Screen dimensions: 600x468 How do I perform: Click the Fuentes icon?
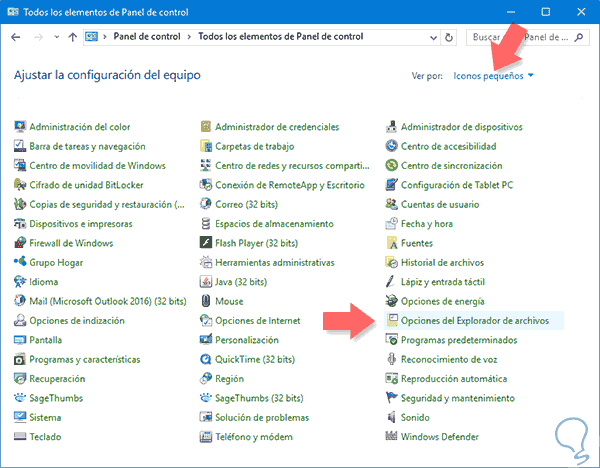(x=391, y=243)
